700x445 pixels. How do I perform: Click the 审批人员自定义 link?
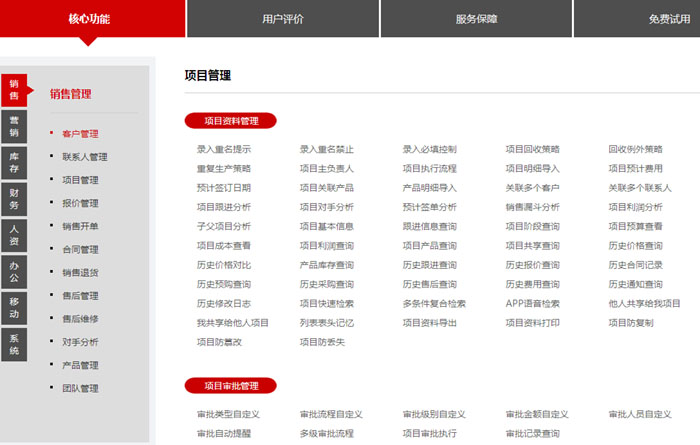click(x=640, y=414)
